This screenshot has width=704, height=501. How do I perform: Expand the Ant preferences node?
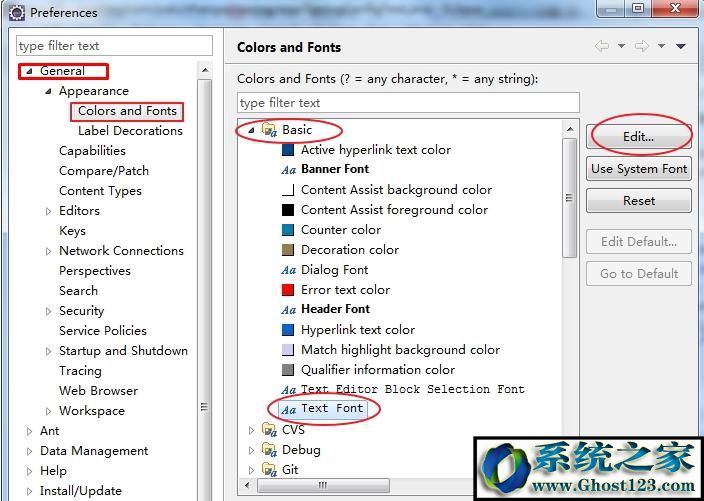[x=30, y=431]
